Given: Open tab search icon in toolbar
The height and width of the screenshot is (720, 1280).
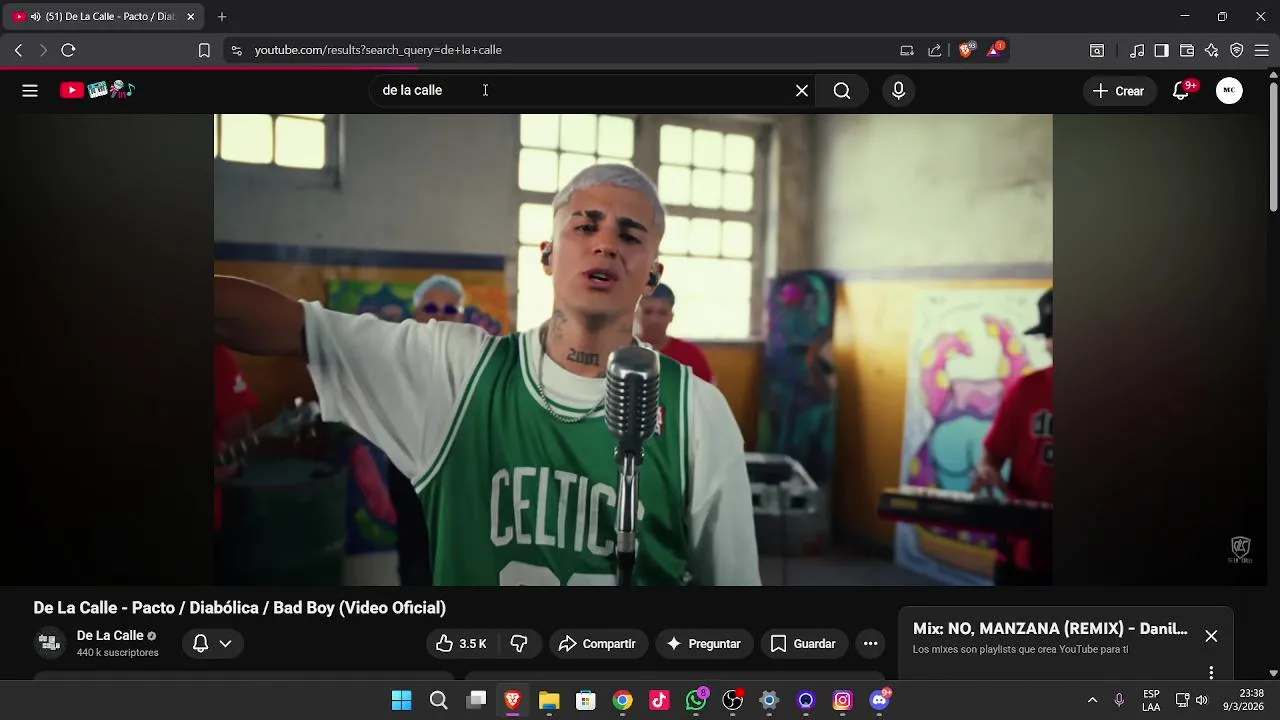Looking at the screenshot, I should [1097, 50].
